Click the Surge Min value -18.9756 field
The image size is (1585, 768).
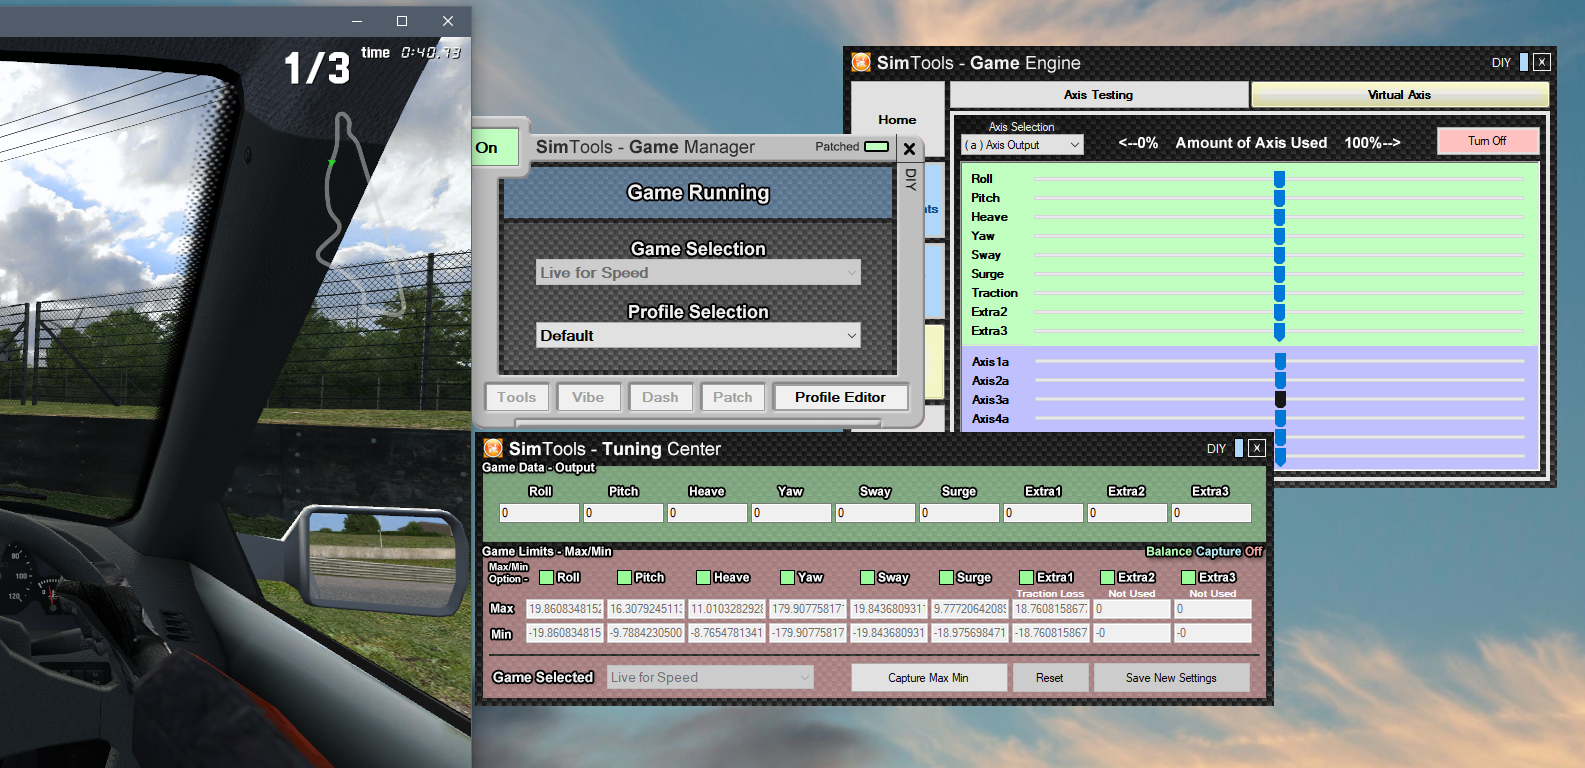970,633
